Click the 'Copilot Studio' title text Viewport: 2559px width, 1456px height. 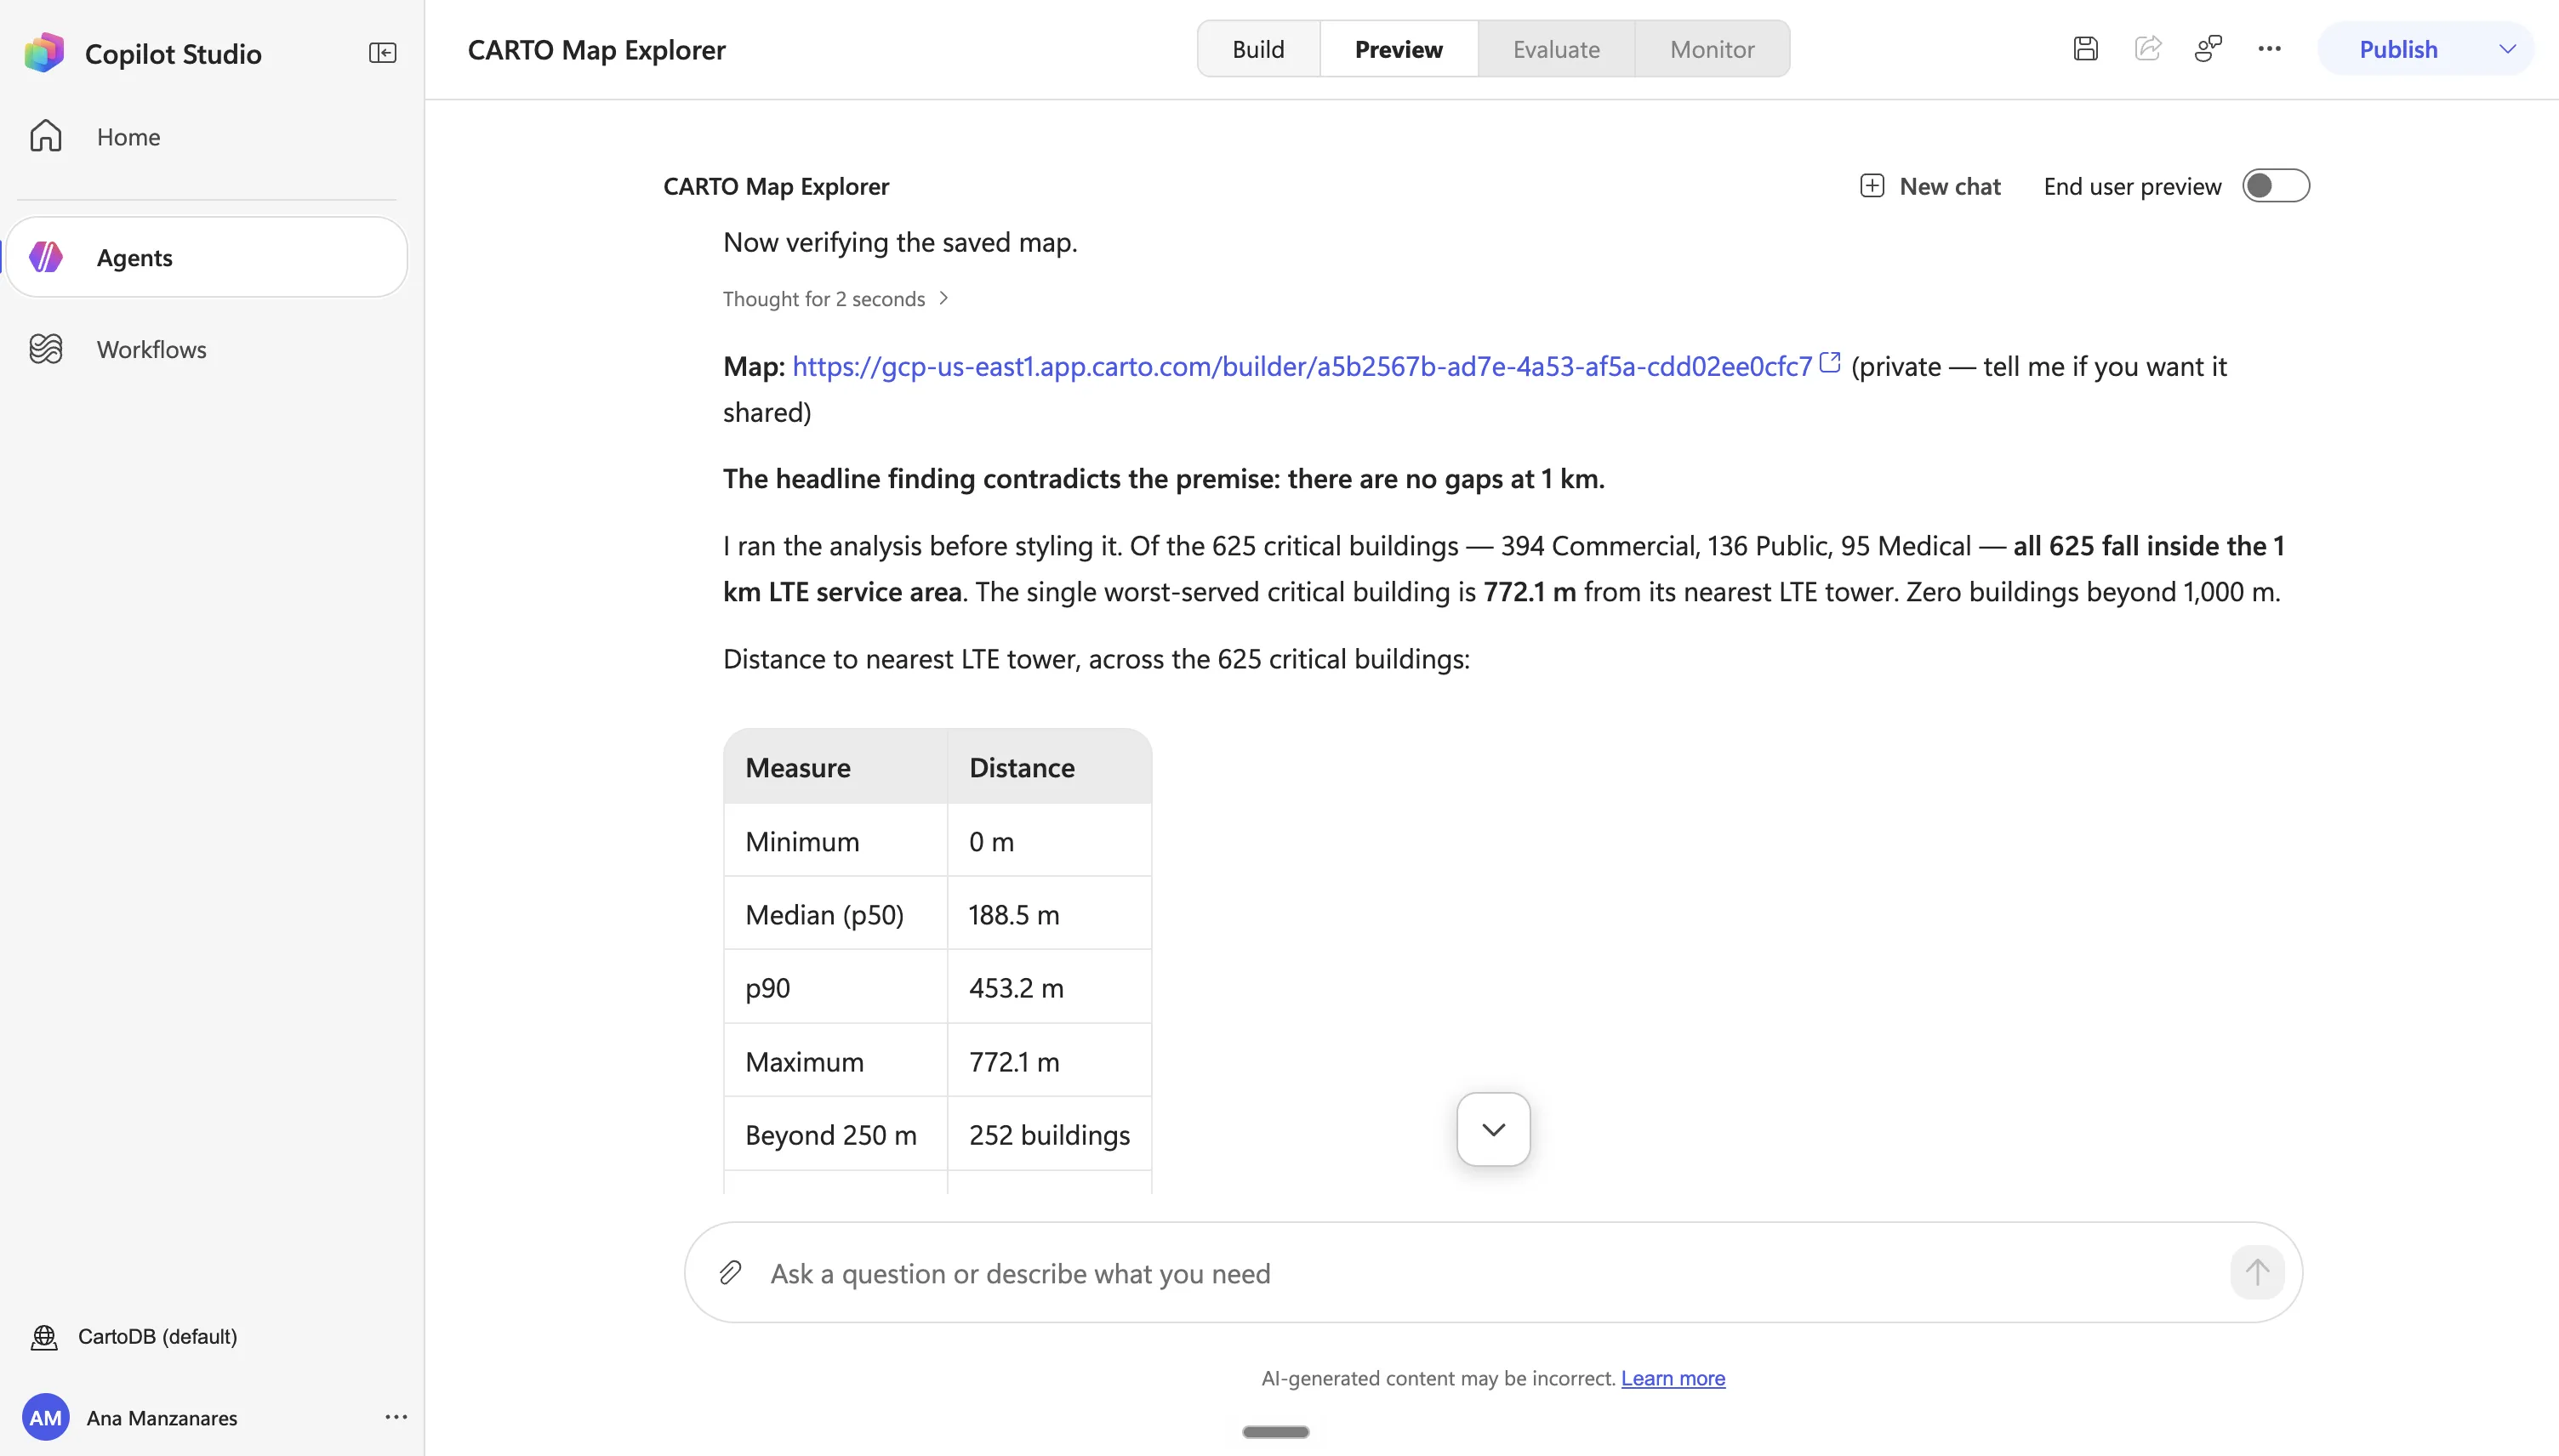[x=173, y=53]
